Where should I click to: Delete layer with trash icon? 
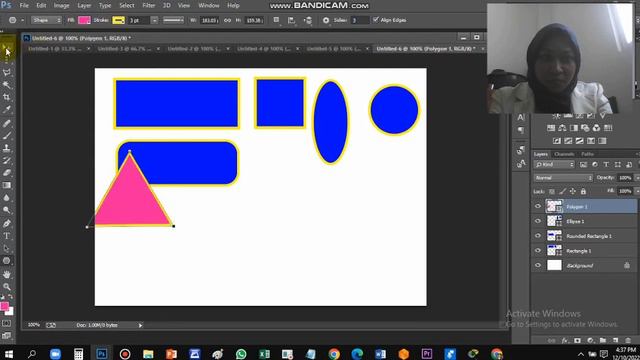(x=628, y=340)
